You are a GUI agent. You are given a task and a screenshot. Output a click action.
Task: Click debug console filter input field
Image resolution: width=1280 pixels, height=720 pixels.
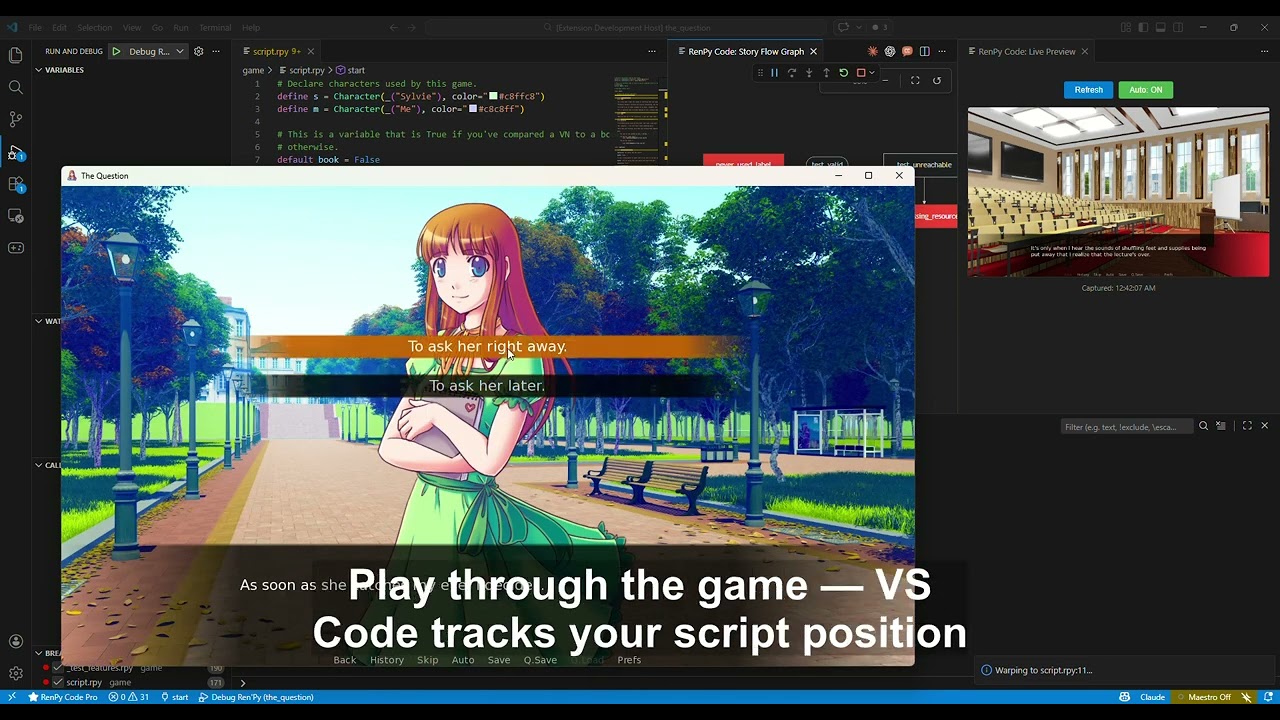pyautogui.click(x=1127, y=426)
